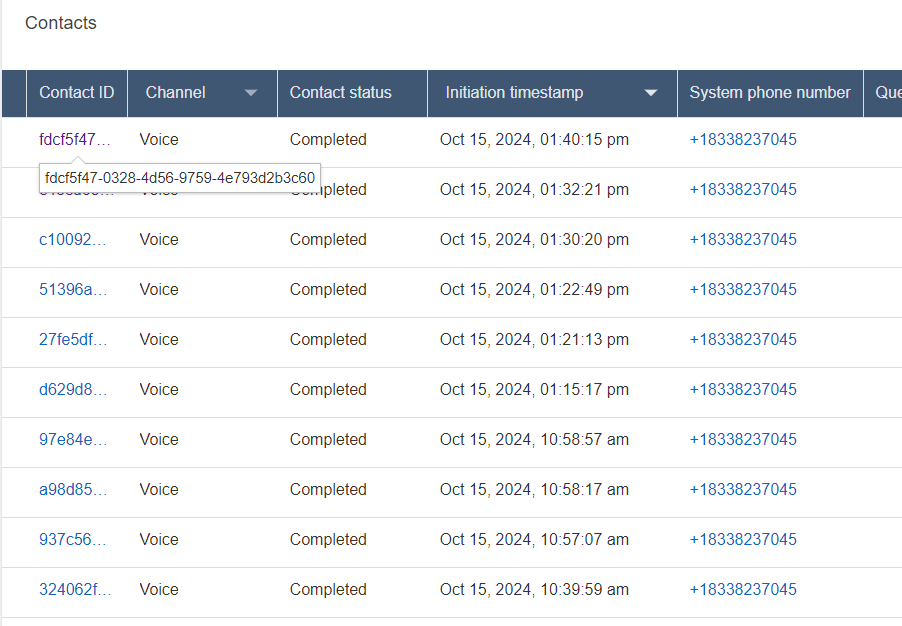
Task: Open contact ID 97e84e link
Action: click(75, 440)
